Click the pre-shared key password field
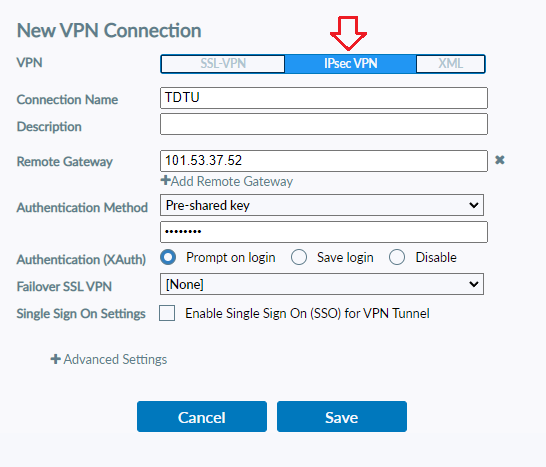The height and width of the screenshot is (467, 546). pos(324,232)
